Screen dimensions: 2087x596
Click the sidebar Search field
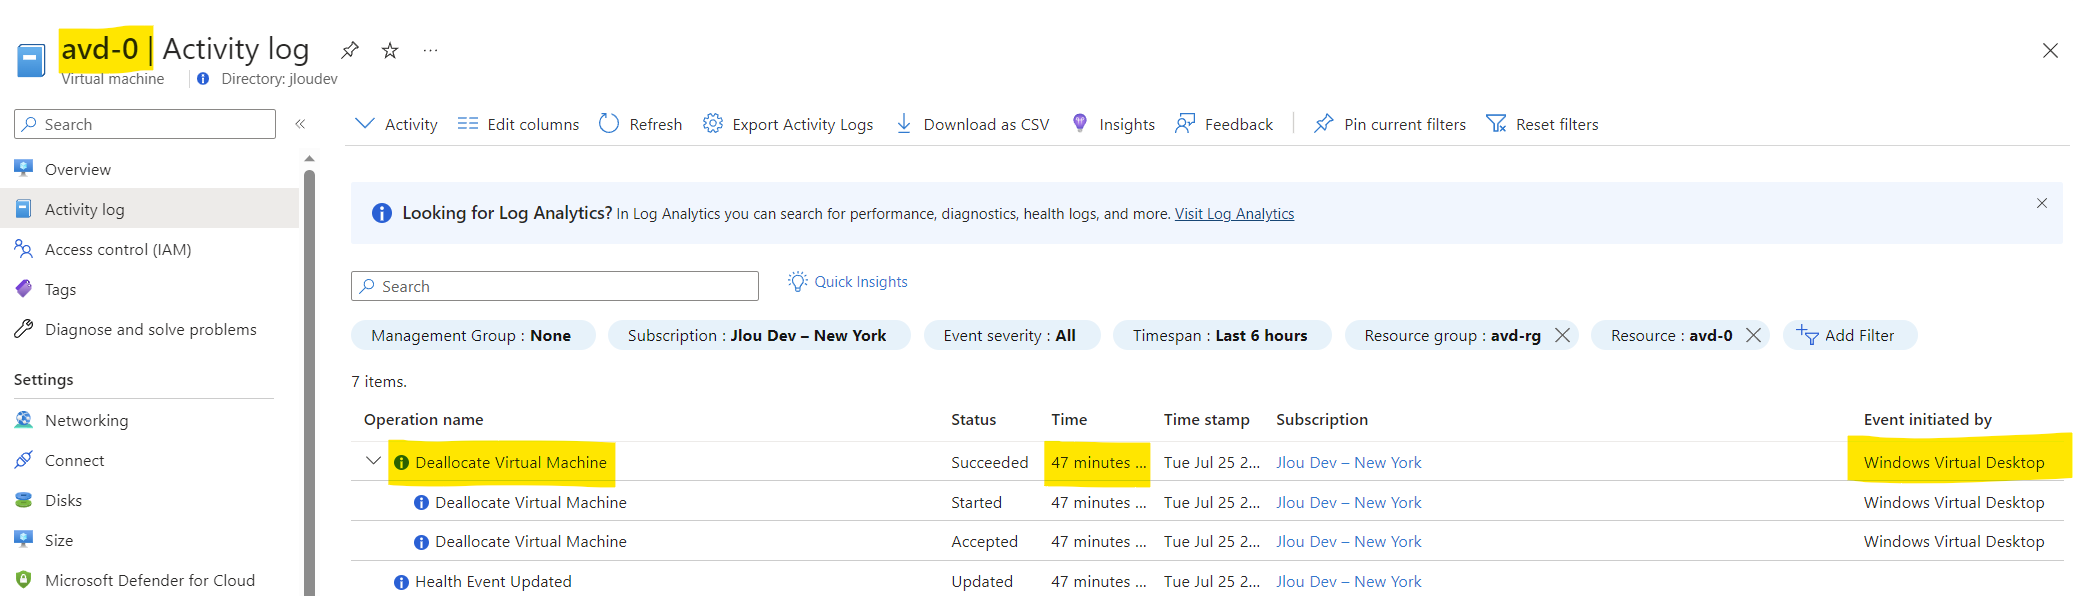145,124
